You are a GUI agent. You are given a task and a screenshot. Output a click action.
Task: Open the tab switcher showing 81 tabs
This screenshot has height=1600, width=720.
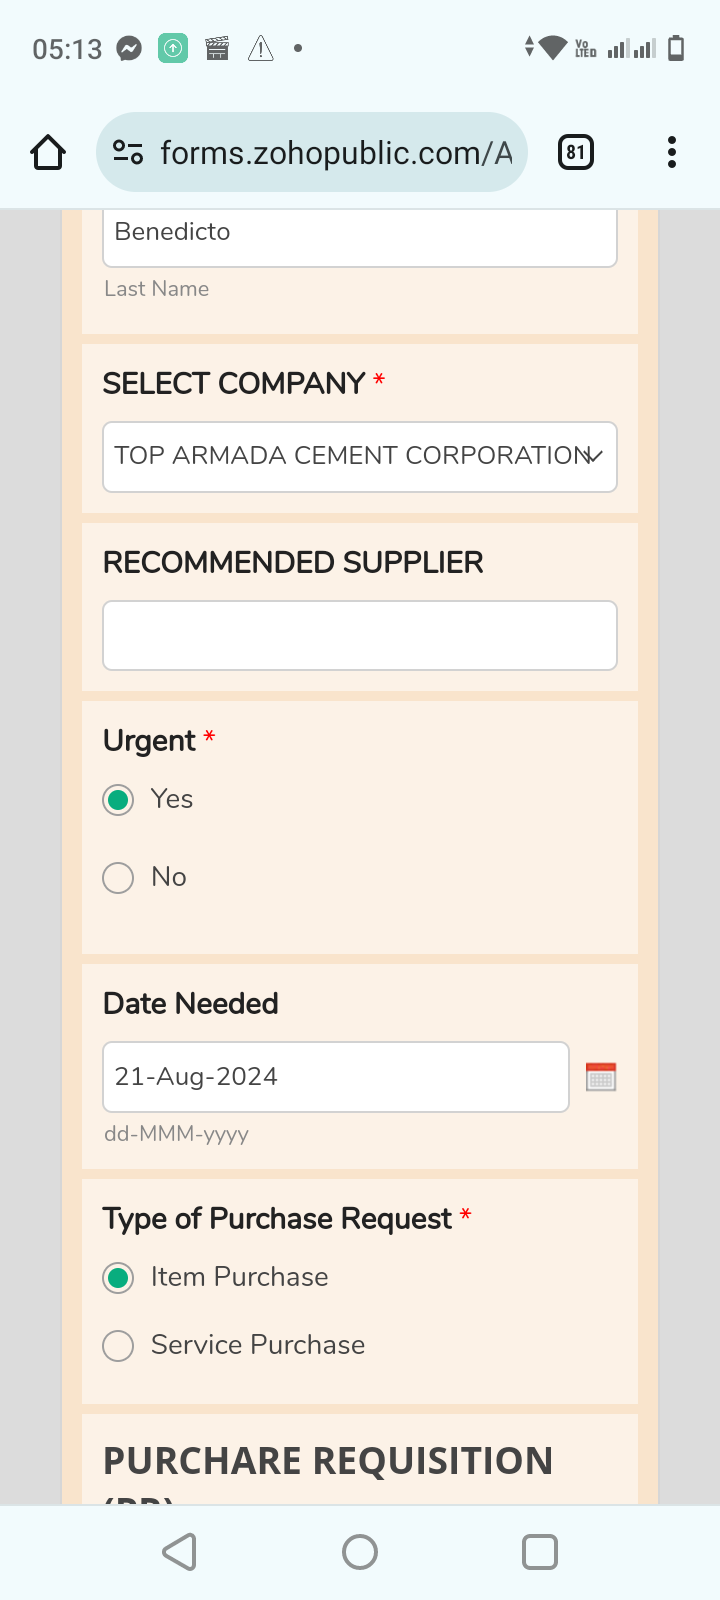tap(575, 152)
